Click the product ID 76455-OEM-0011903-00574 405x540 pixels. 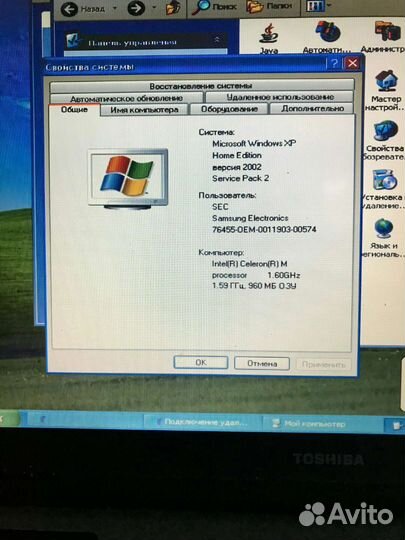point(264,229)
